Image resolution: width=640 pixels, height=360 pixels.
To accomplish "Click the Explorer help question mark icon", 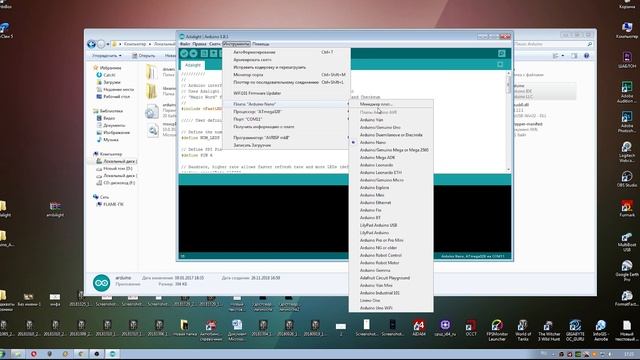I will point(587,56).
